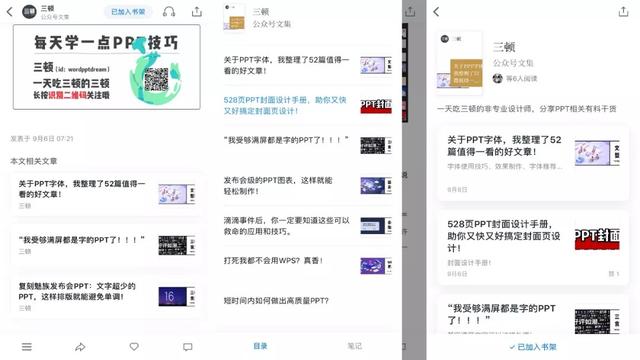Click the QR code banner image
Viewport: 640px width, 360px height.
tap(107, 67)
